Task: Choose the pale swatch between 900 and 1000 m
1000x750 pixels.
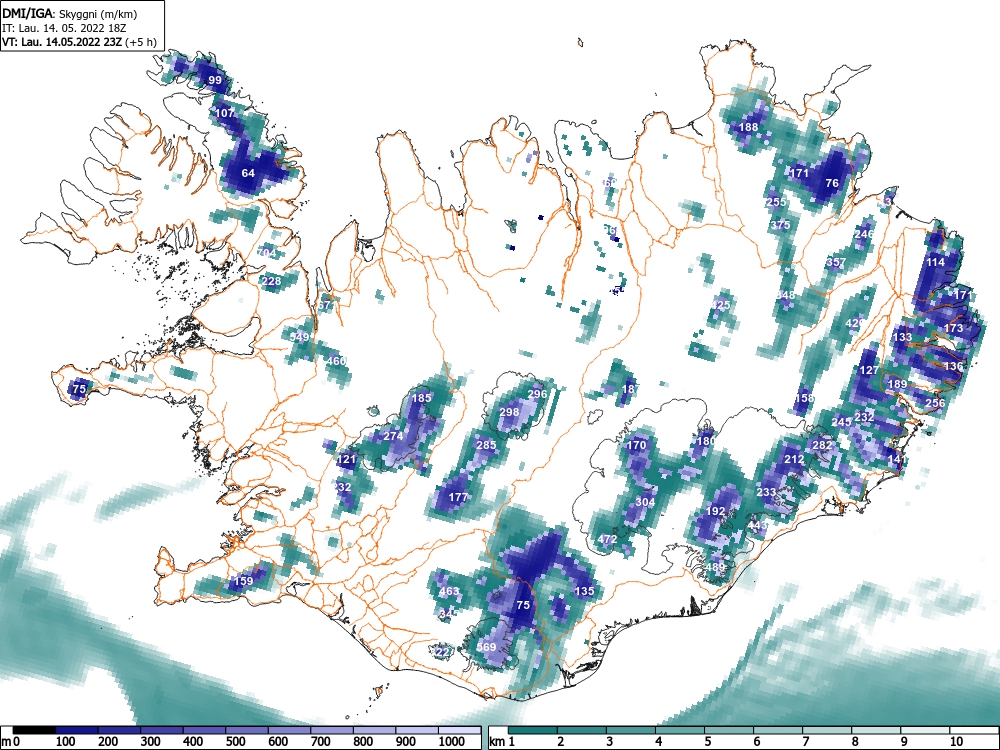Action: point(416,730)
